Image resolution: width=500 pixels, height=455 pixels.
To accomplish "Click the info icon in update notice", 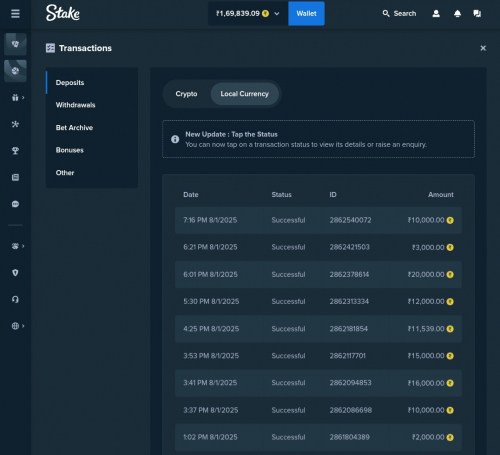I will pos(175,139).
